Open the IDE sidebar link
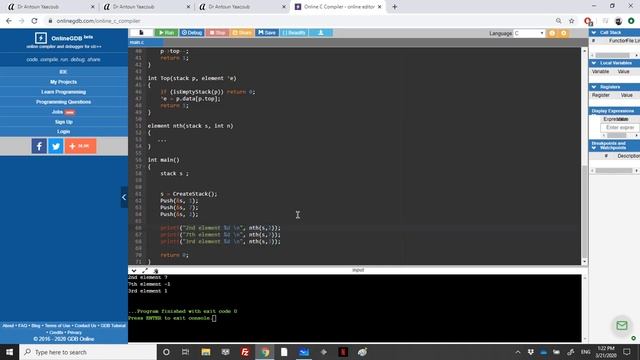 (x=63, y=72)
